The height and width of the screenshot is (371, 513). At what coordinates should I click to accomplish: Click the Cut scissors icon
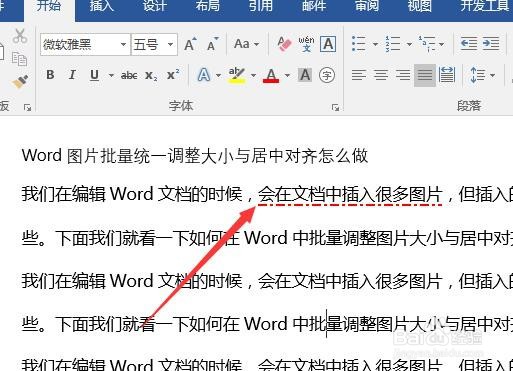20,36
